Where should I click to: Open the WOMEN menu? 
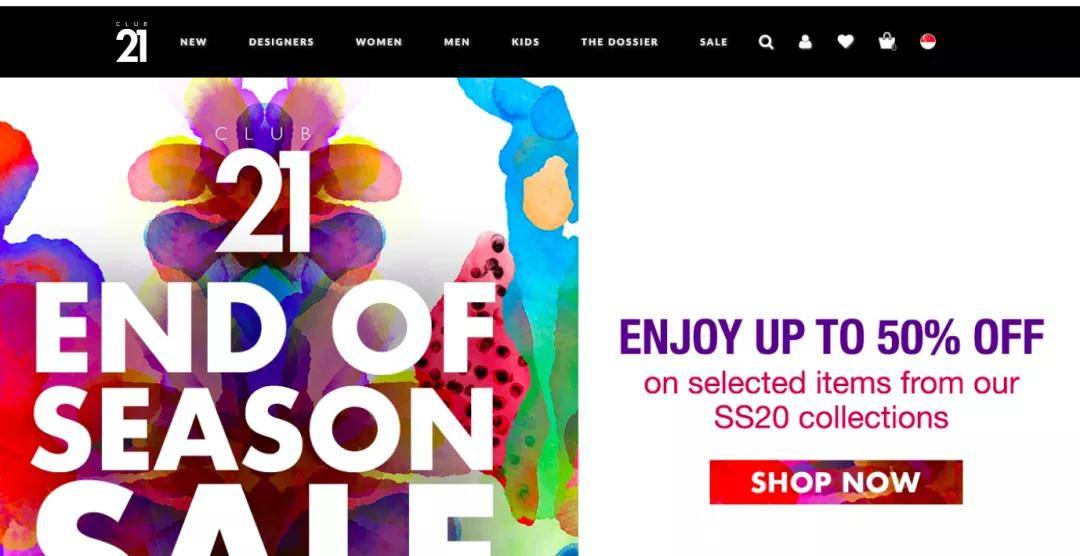379,42
